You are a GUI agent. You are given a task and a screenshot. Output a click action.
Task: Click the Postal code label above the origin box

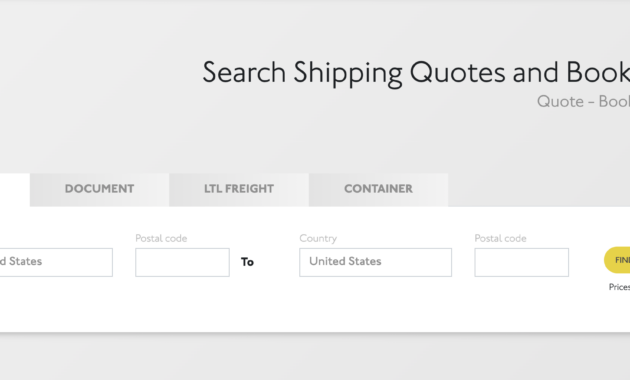[x=161, y=238]
